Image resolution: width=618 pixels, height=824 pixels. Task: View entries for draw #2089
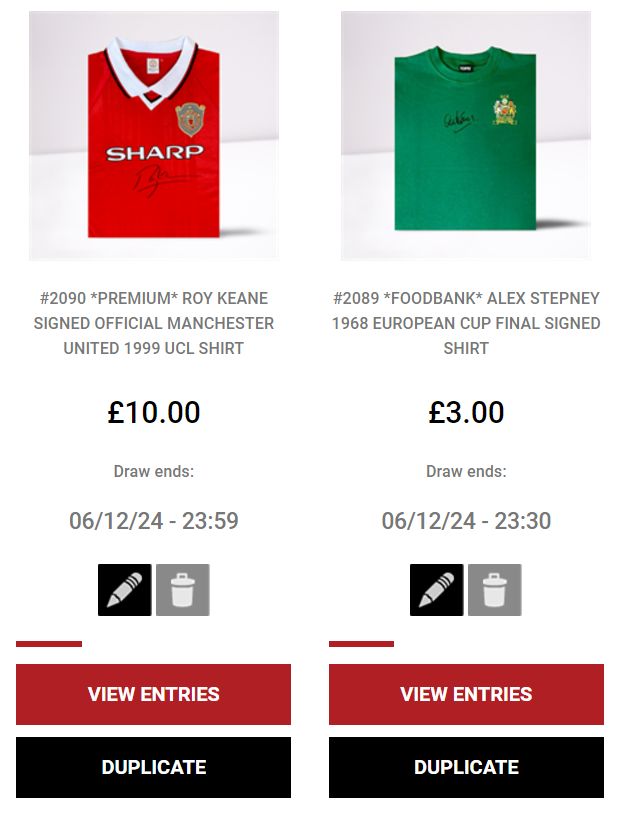pyautogui.click(x=467, y=694)
